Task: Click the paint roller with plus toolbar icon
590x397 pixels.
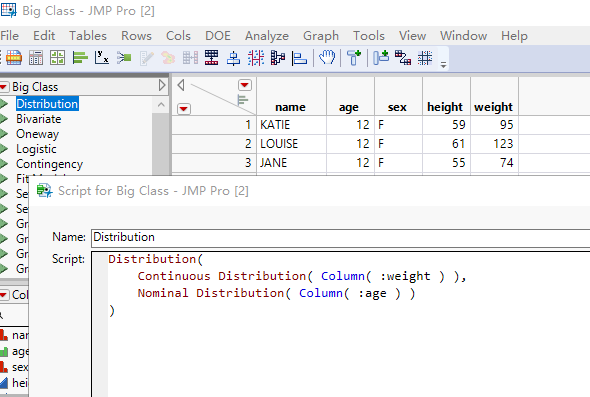Action: (354, 58)
